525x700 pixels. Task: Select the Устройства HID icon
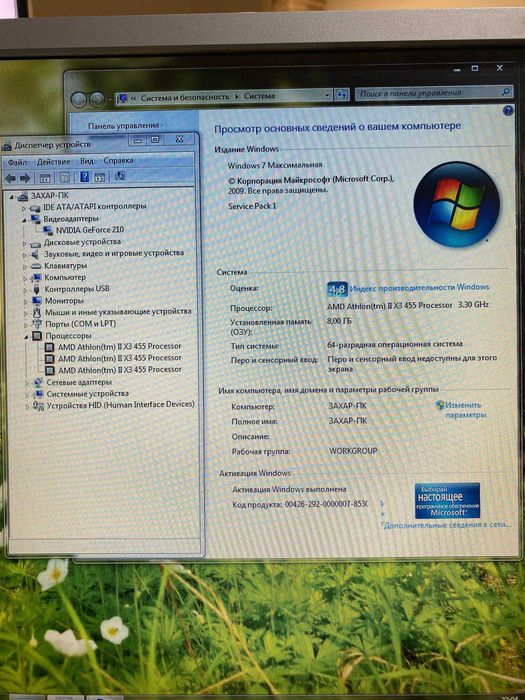coord(38,405)
